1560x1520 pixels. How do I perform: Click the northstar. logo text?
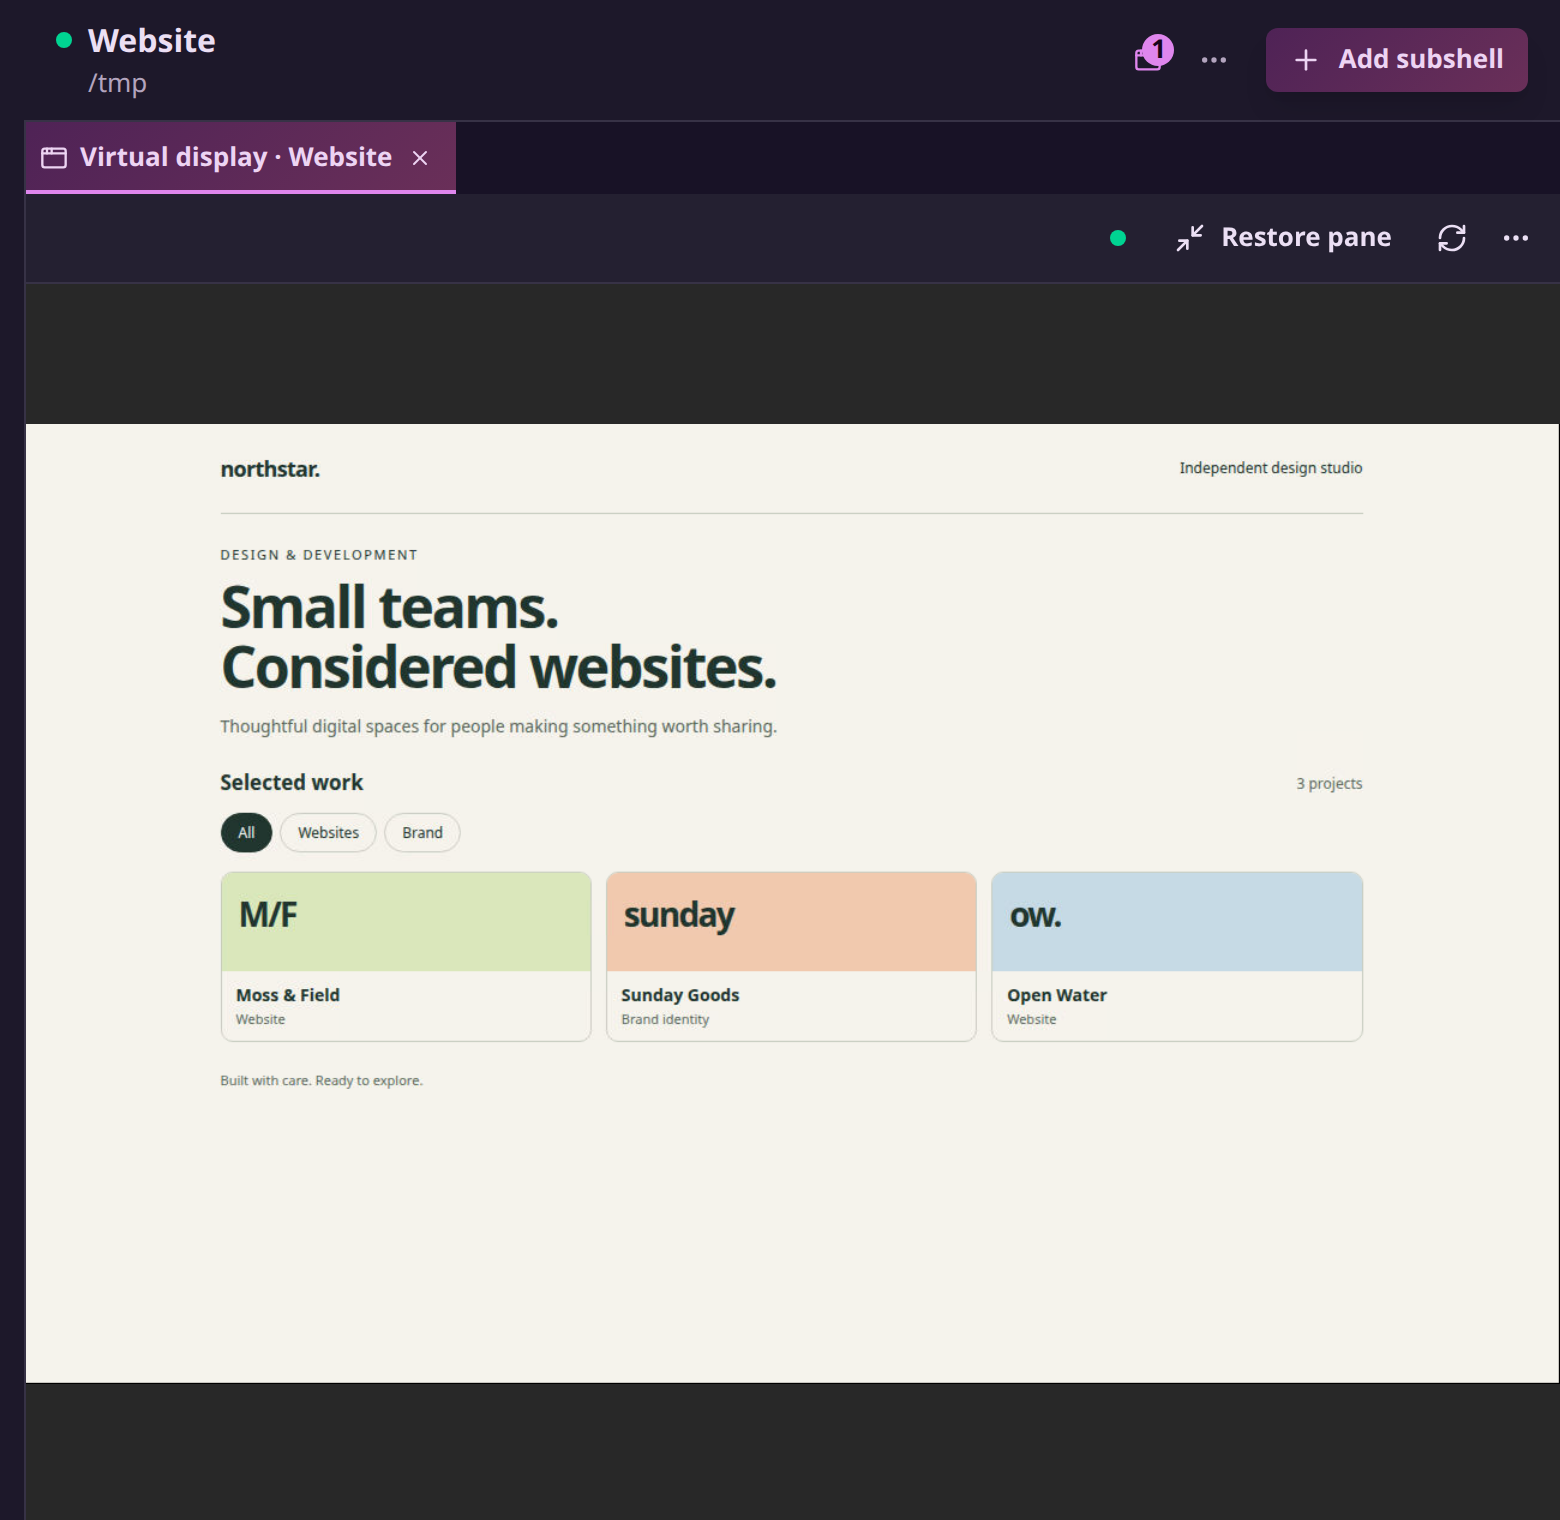pos(270,469)
